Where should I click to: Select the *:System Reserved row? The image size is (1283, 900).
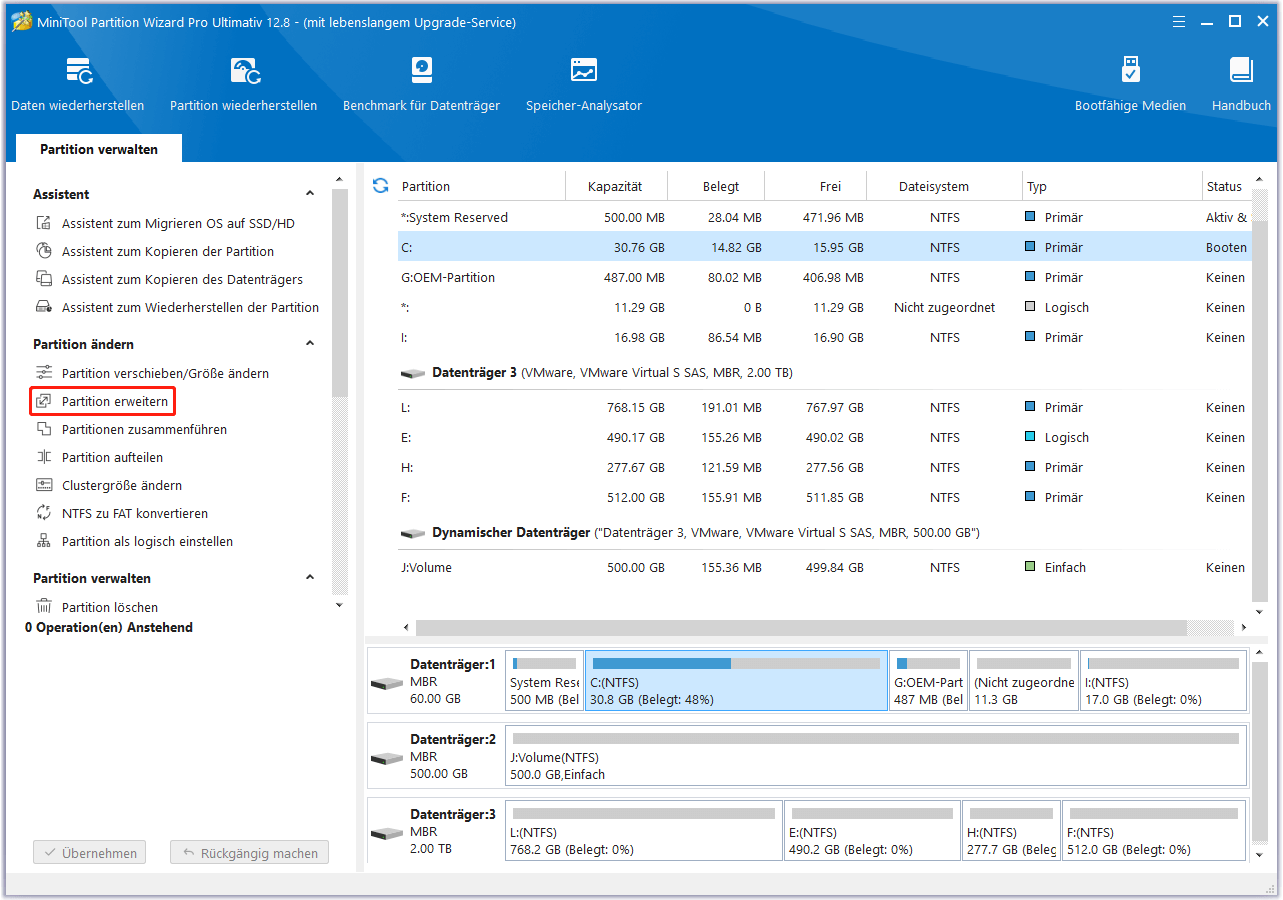click(x=825, y=217)
